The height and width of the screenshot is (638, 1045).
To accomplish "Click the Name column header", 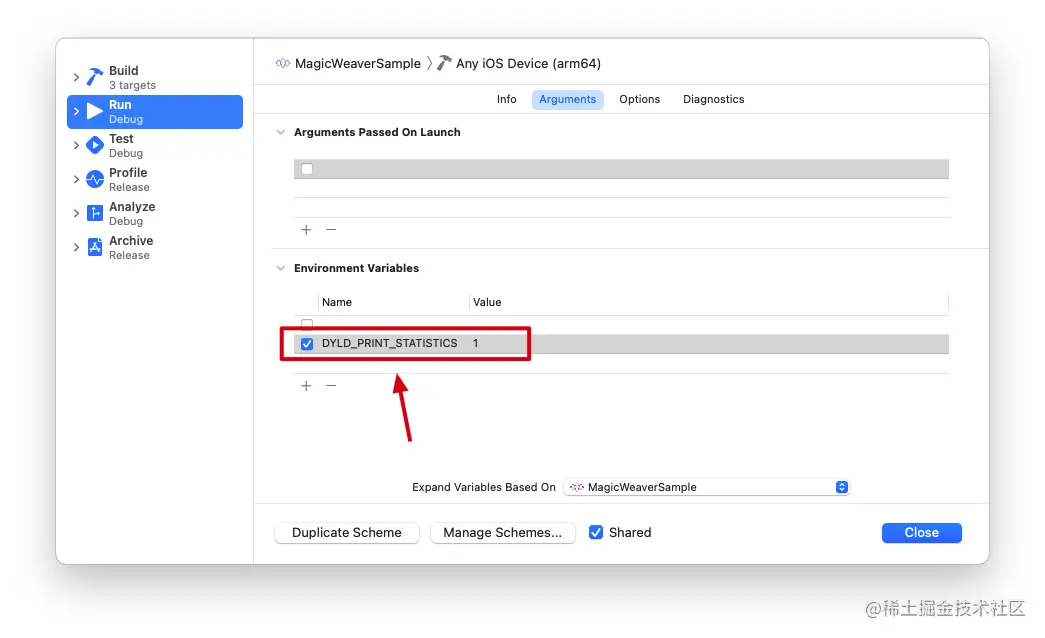I will (x=337, y=302).
